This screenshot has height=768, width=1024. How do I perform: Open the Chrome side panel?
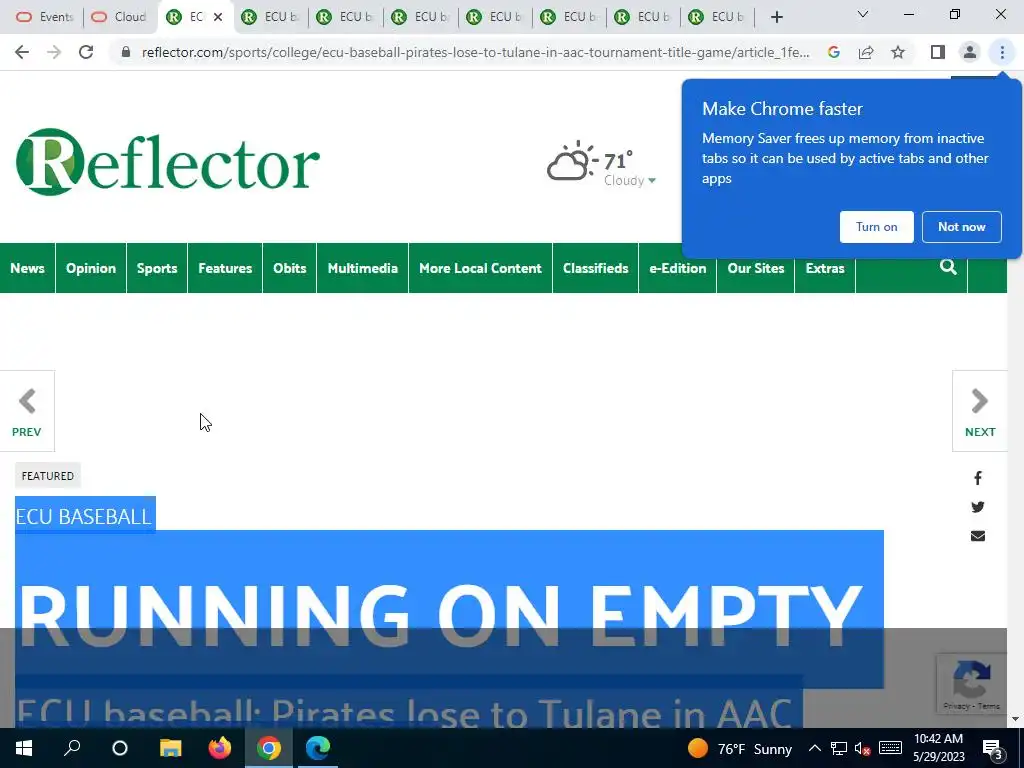938,52
